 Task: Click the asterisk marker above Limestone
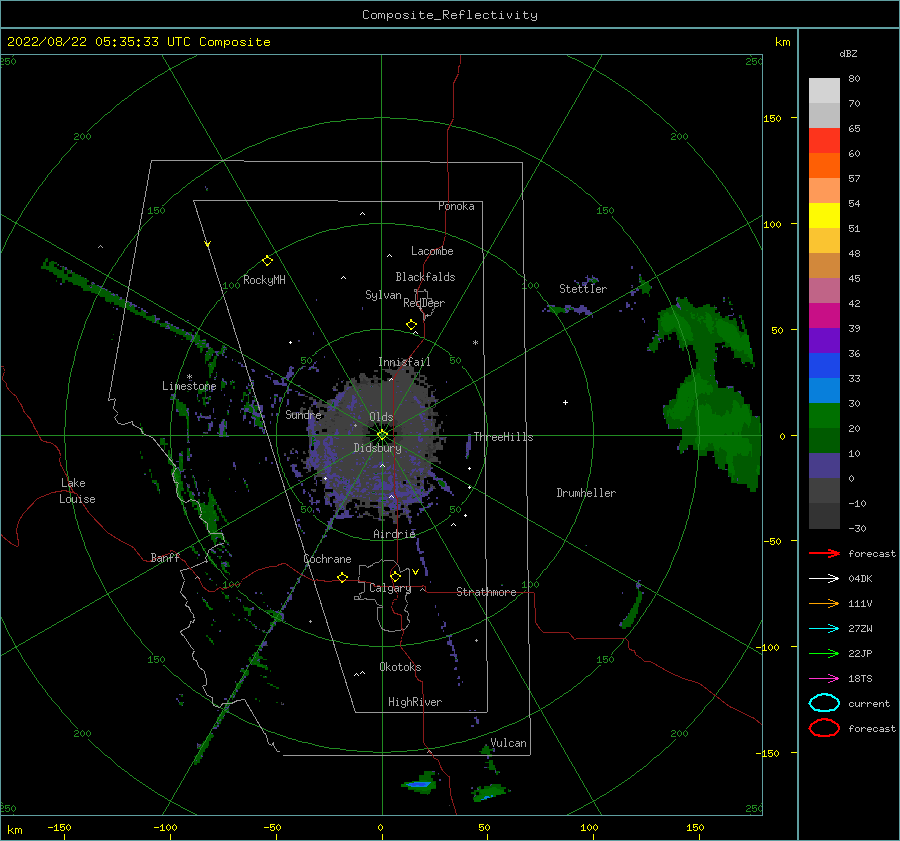(189, 377)
